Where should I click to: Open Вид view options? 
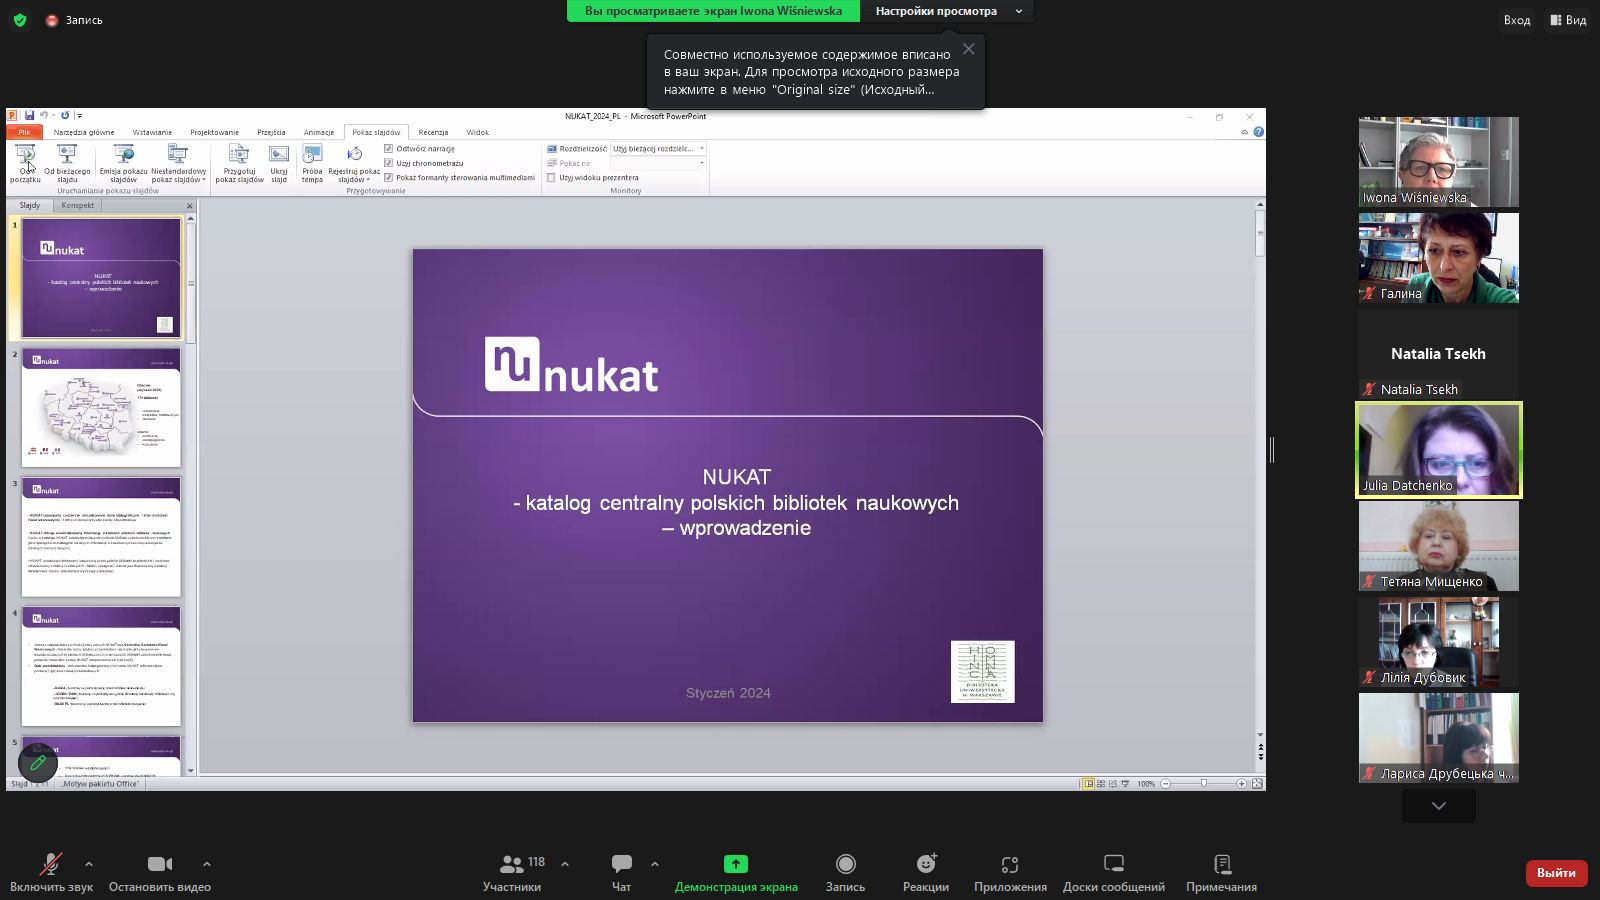(1568, 20)
